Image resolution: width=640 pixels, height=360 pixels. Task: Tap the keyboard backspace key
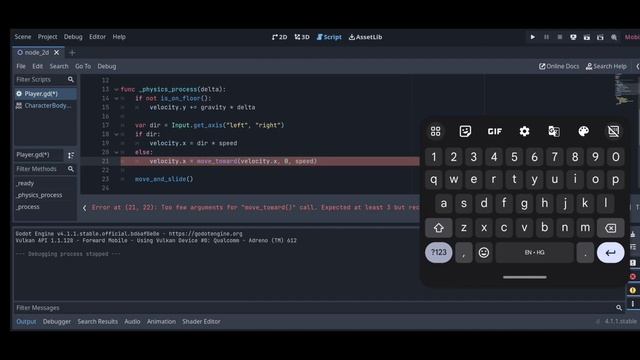pos(611,228)
